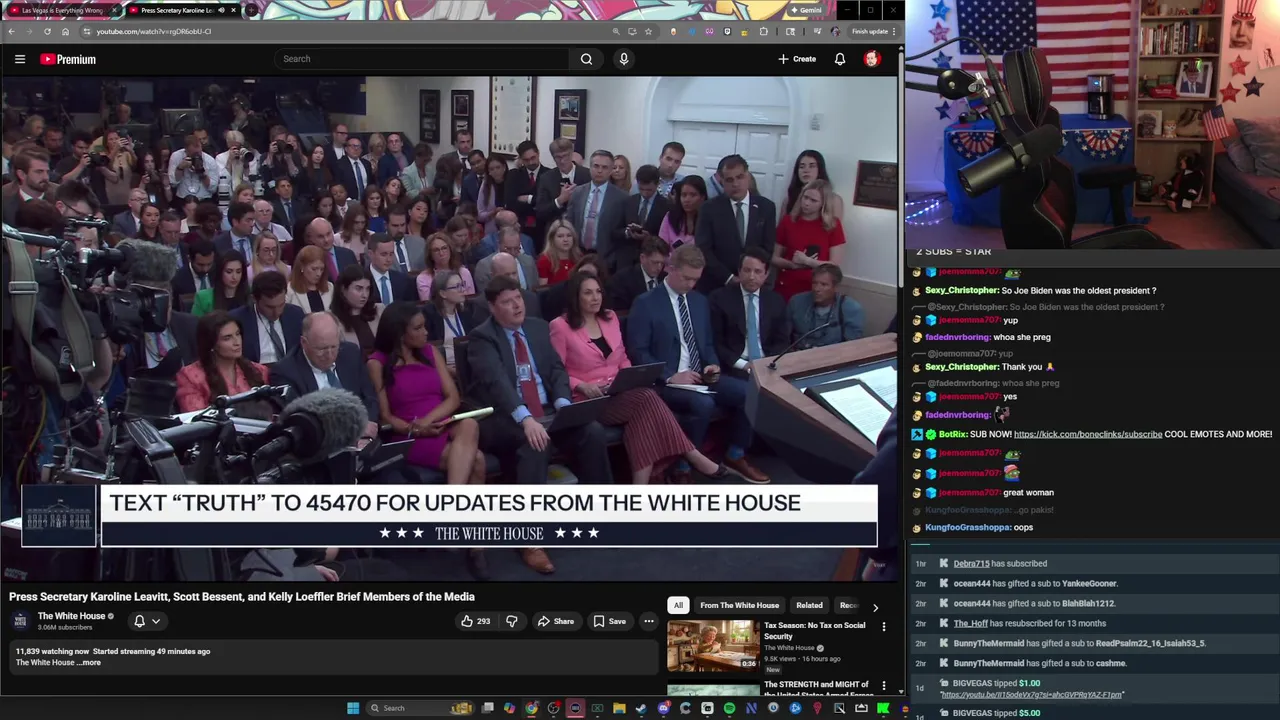Click the YouTube search magnifier button

(586, 59)
